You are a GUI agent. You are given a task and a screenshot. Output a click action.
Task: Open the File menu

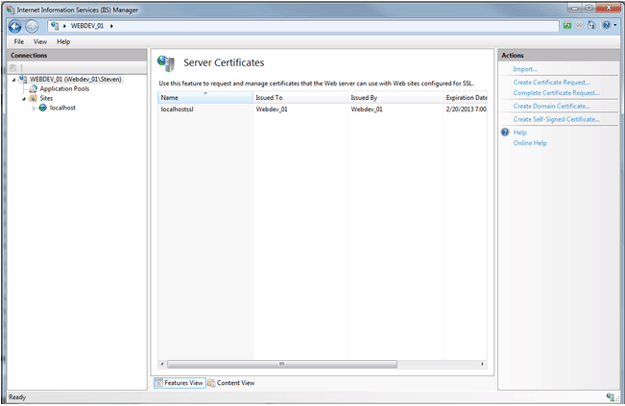(19, 42)
